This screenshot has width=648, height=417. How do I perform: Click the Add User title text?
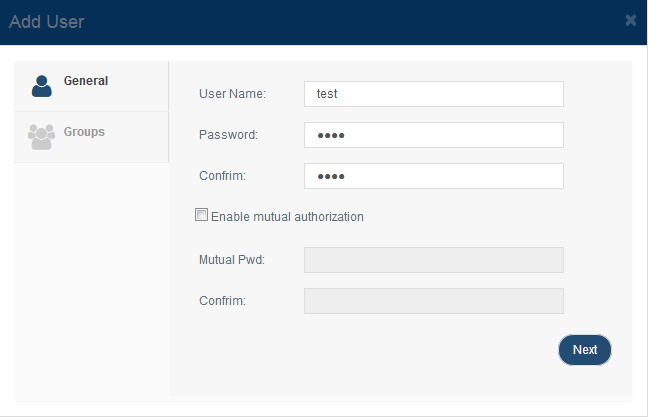(x=47, y=21)
